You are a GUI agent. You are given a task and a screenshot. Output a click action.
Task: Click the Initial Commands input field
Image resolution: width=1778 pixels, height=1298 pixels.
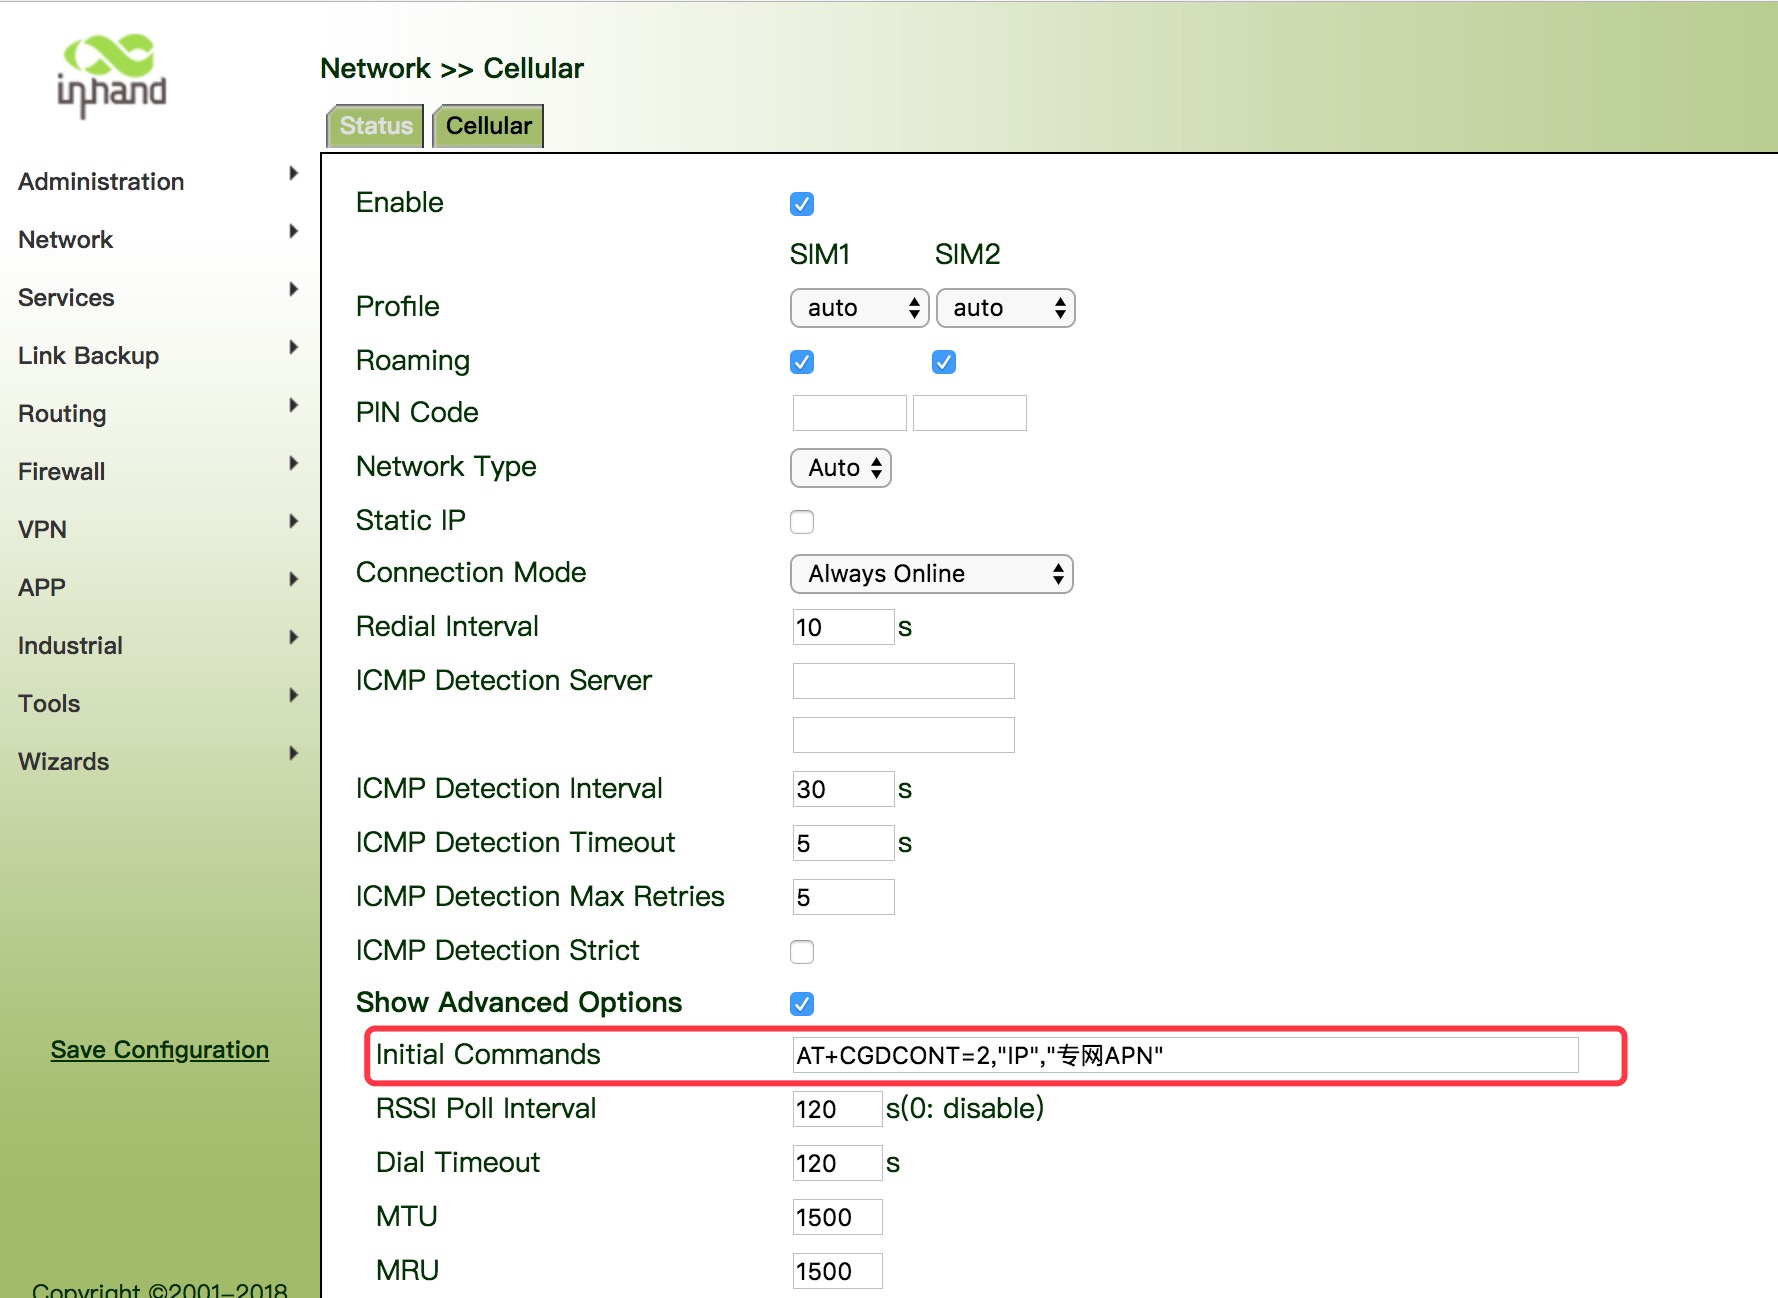[x=1185, y=1056]
